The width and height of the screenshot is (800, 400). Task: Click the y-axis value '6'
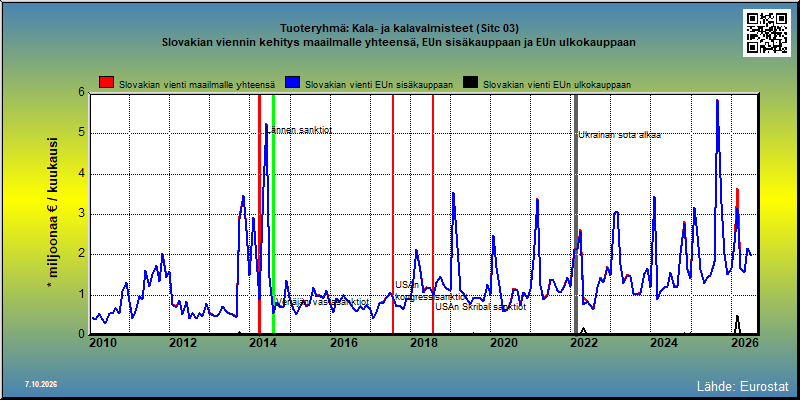tap(81, 92)
